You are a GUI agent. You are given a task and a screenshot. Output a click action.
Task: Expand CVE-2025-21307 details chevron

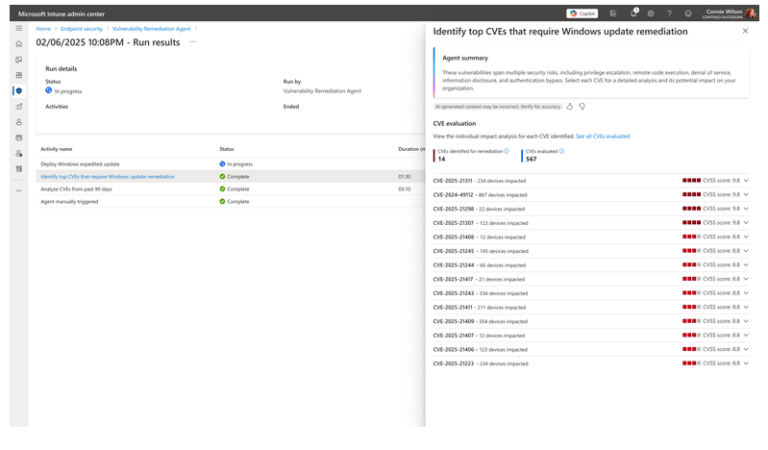746,223
